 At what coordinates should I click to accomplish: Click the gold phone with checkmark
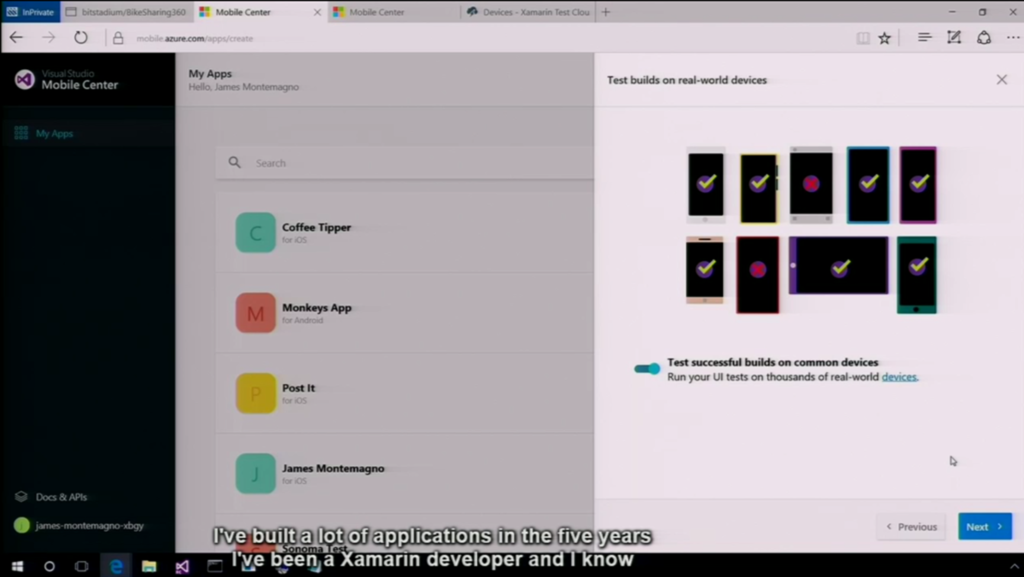705,270
